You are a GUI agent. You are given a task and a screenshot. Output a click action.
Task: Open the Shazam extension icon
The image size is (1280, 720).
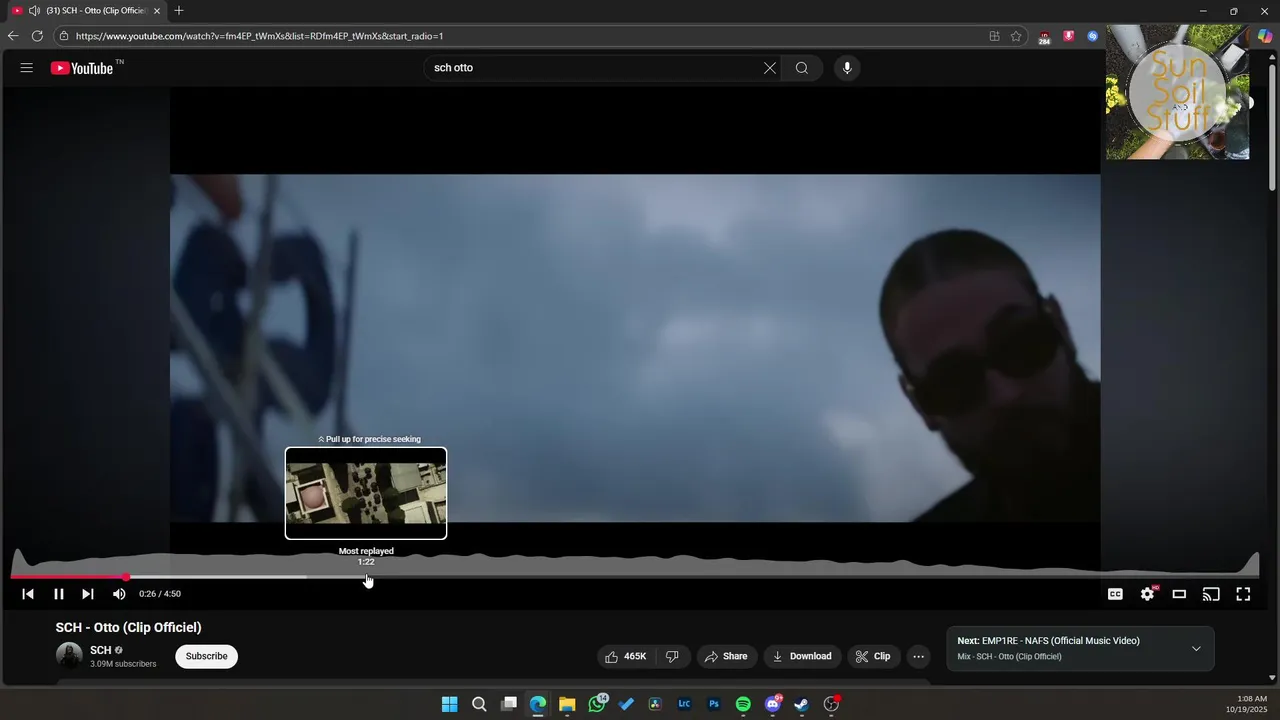1092,36
